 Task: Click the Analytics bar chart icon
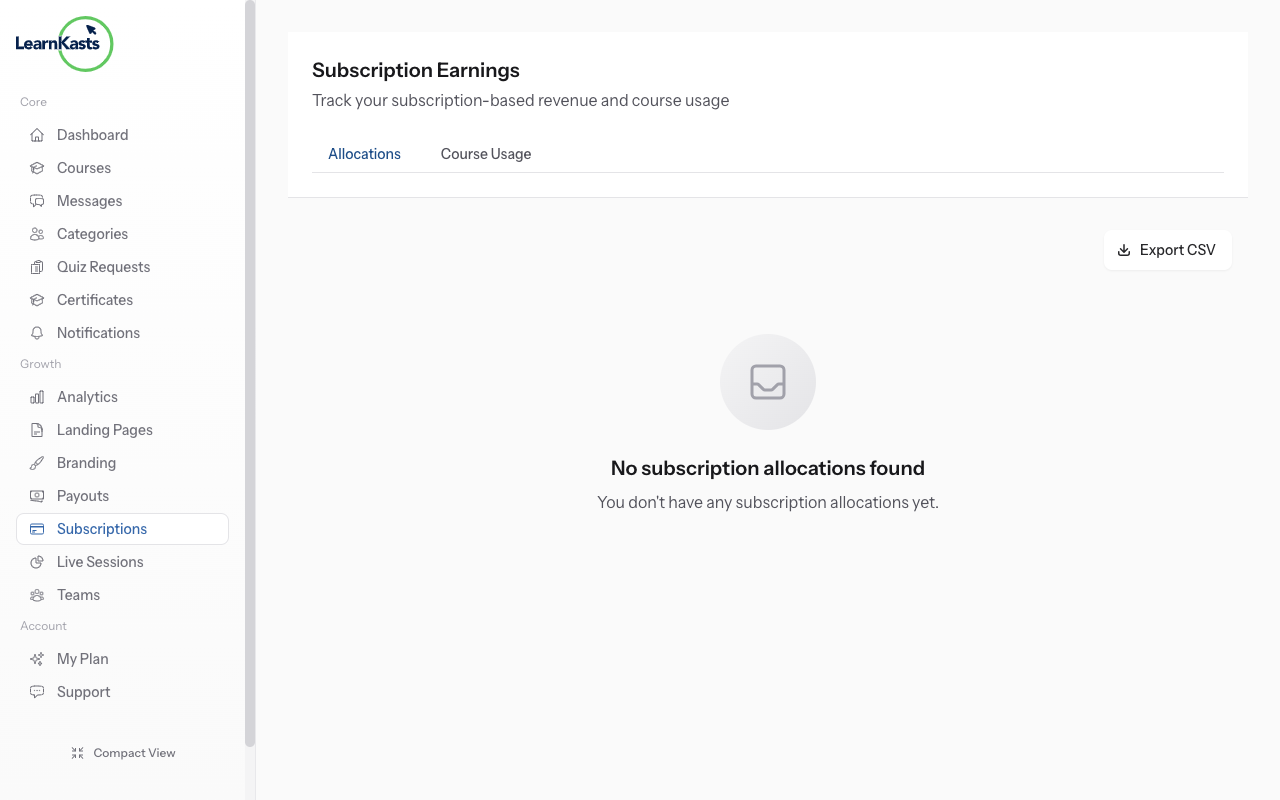coord(37,396)
